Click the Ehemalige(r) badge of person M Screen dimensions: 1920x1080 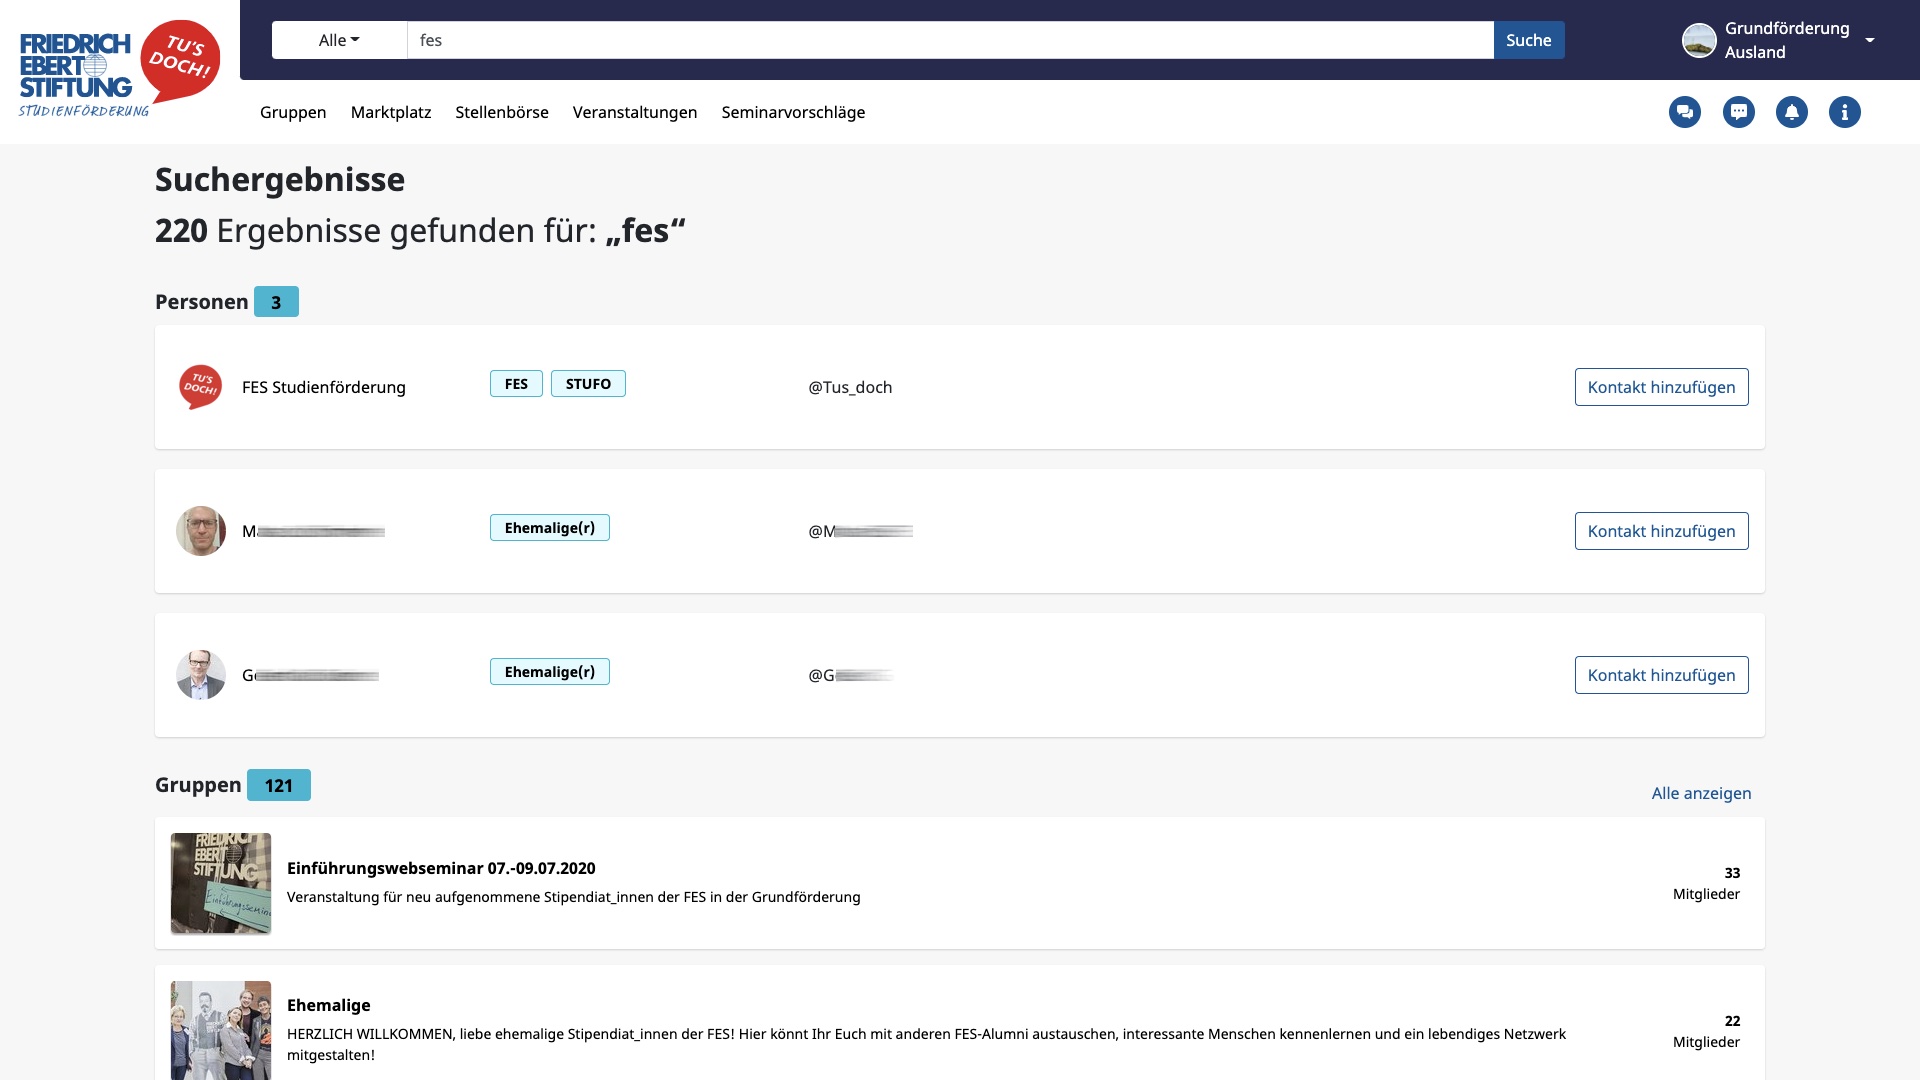pos(550,528)
